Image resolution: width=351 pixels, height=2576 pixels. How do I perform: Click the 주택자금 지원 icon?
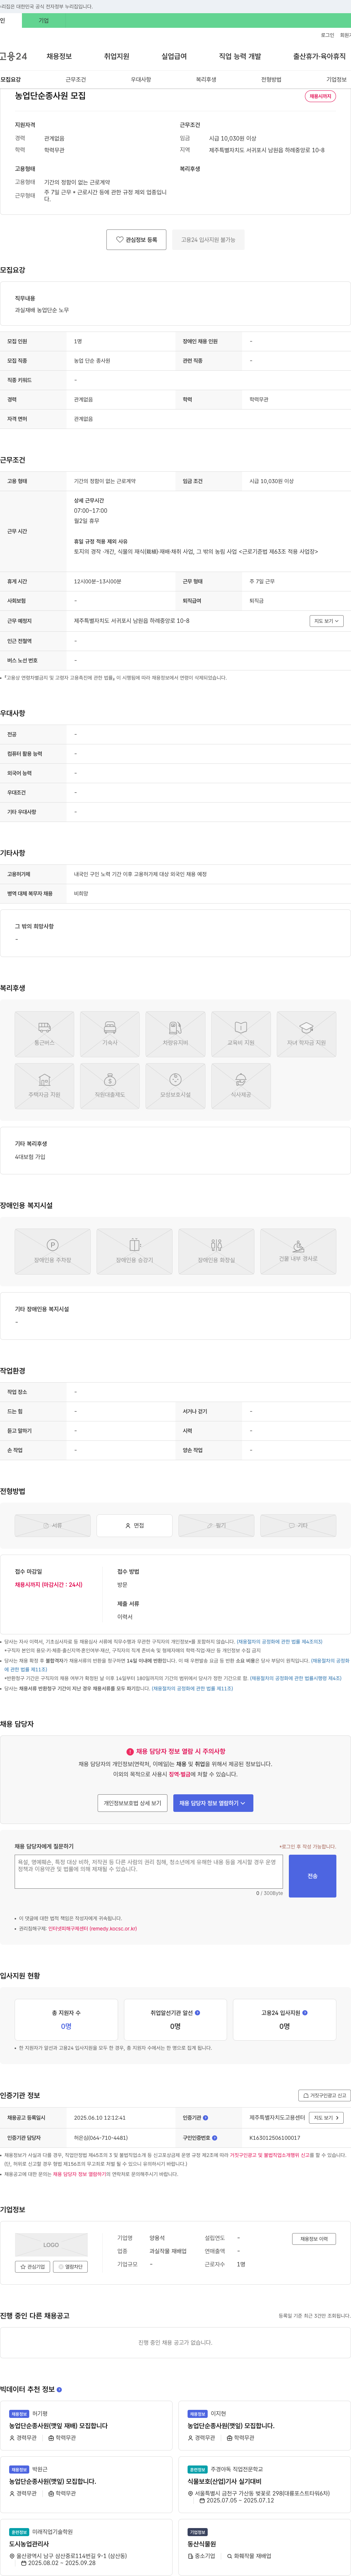tap(44, 1086)
